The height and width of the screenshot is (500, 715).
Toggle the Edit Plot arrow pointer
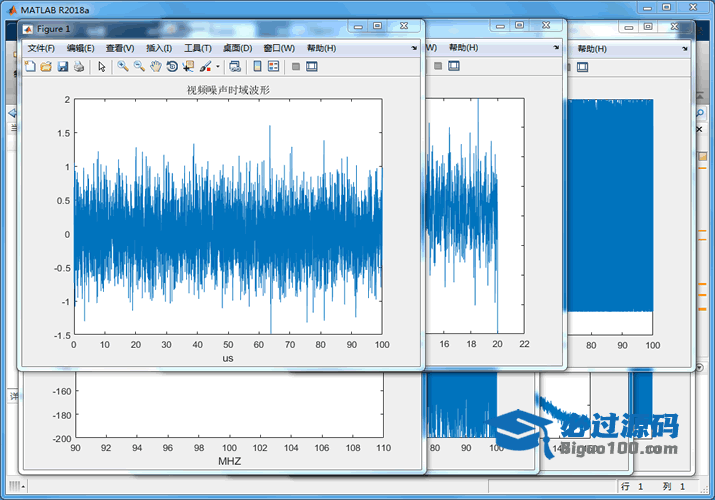pyautogui.click(x=101, y=67)
